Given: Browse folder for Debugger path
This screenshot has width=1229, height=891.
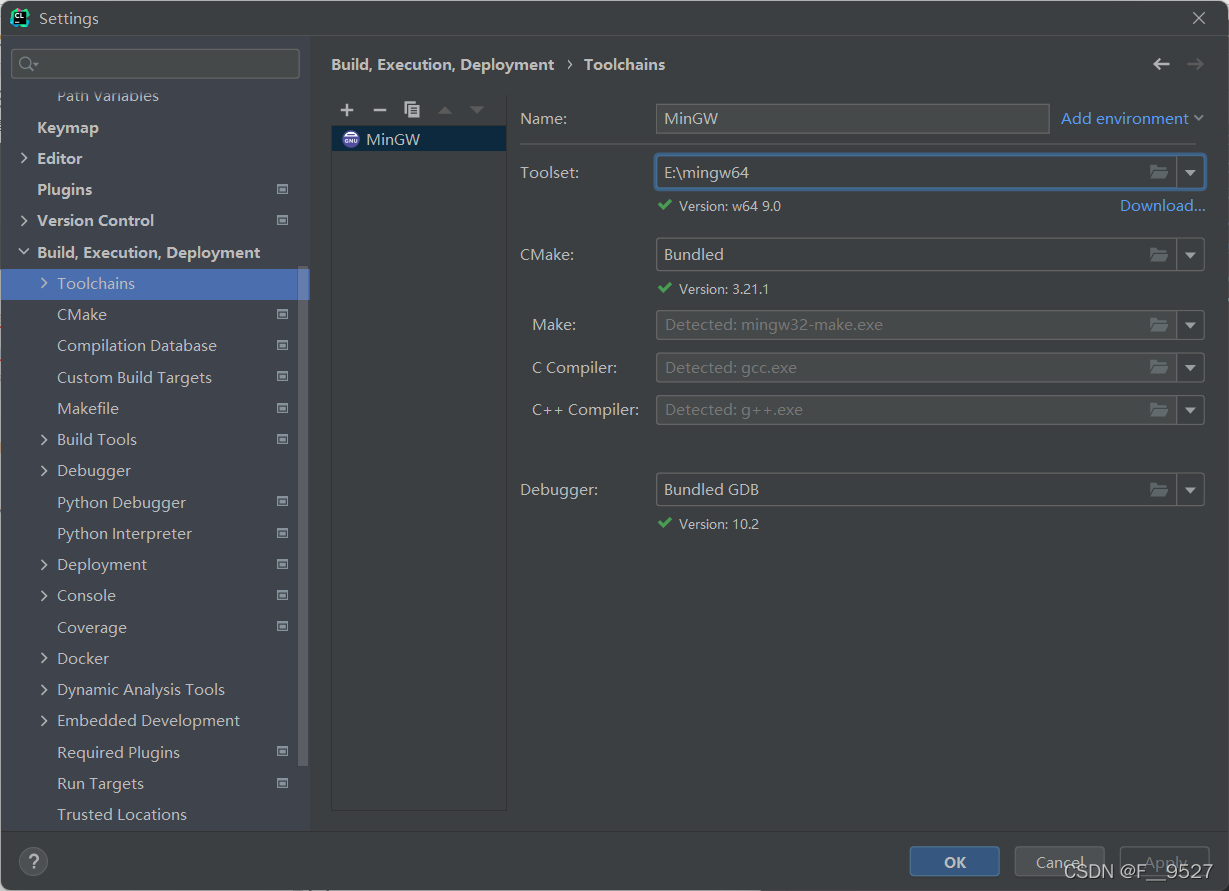Looking at the screenshot, I should tap(1159, 490).
